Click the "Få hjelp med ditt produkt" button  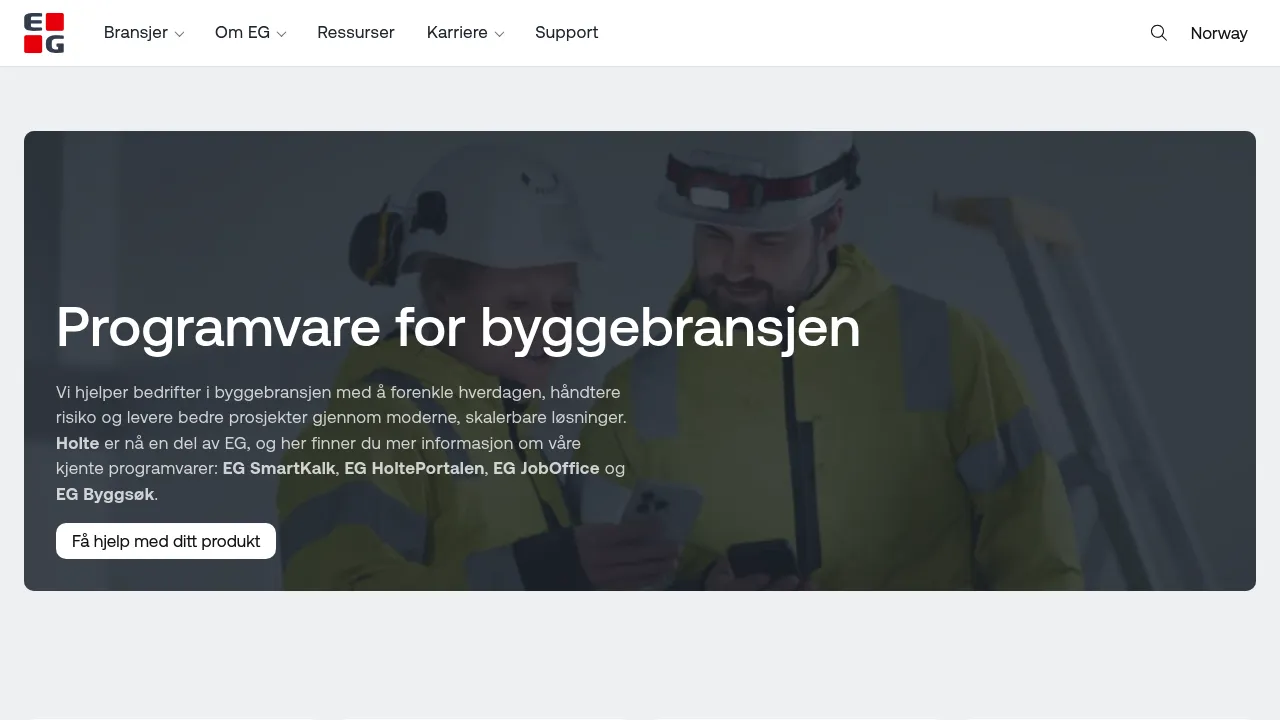[166, 541]
